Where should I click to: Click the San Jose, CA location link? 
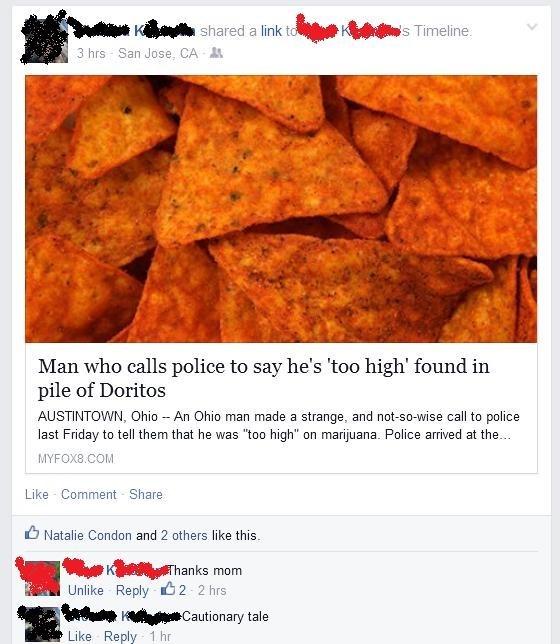click(x=158, y=53)
